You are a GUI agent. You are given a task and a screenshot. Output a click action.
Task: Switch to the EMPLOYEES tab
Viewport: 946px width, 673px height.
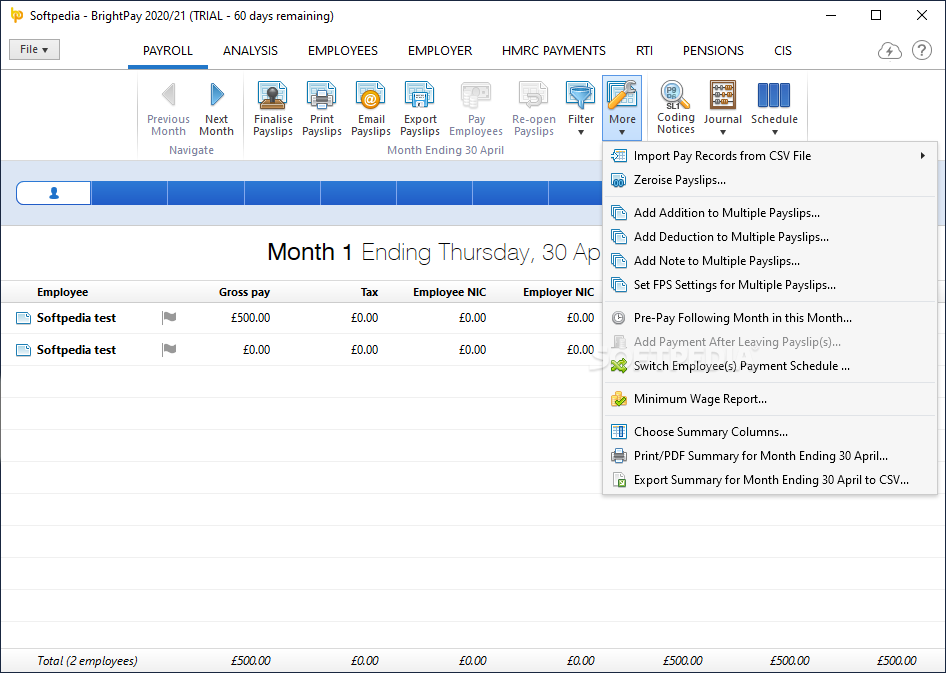pos(343,51)
